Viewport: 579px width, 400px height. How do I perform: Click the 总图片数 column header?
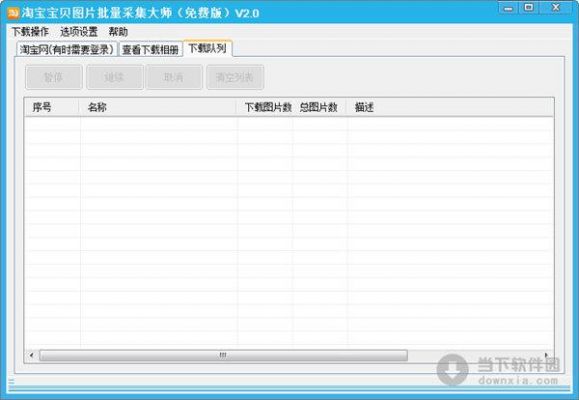[319, 107]
